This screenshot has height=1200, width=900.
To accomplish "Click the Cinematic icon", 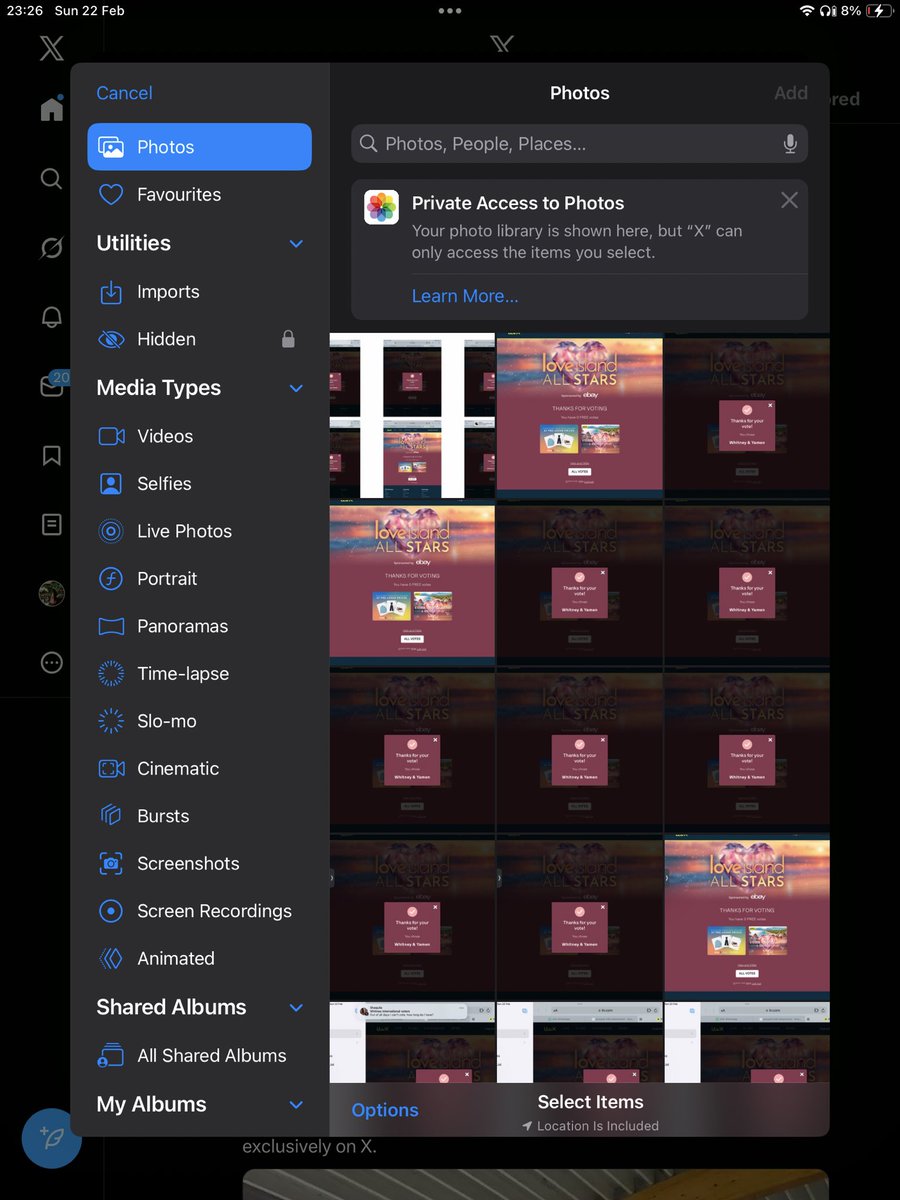I will click(111, 769).
